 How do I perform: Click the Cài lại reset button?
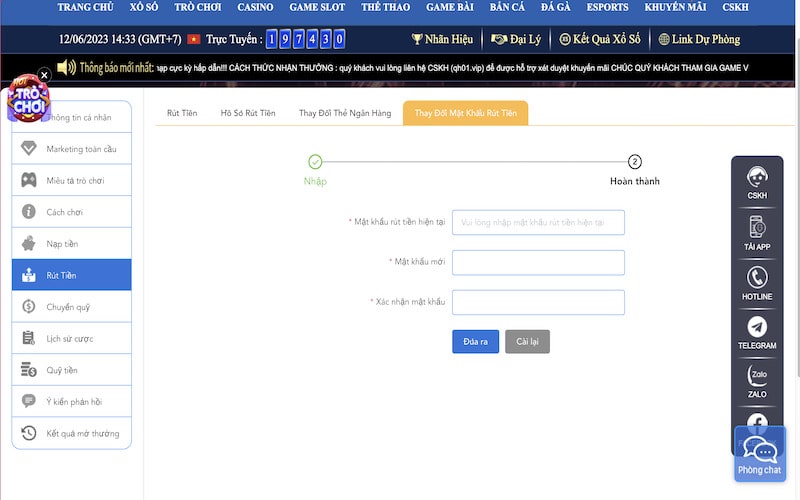coord(528,341)
